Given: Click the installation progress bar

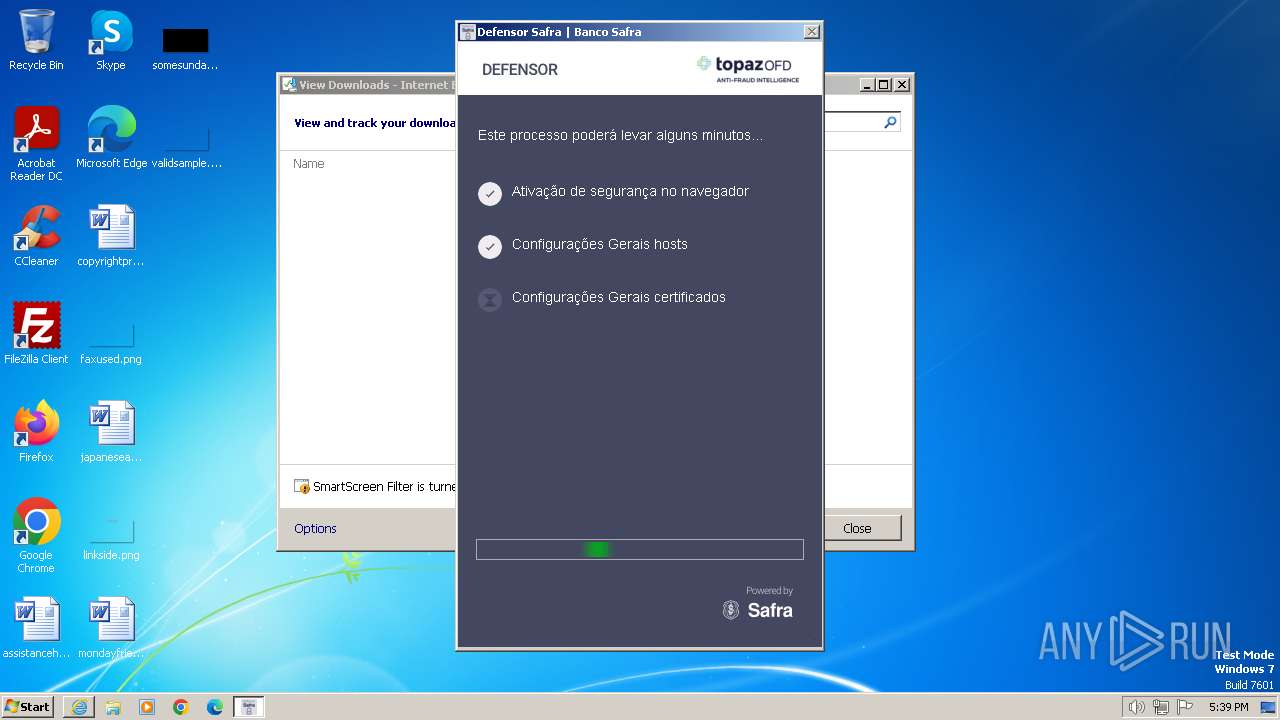Looking at the screenshot, I should coord(640,549).
